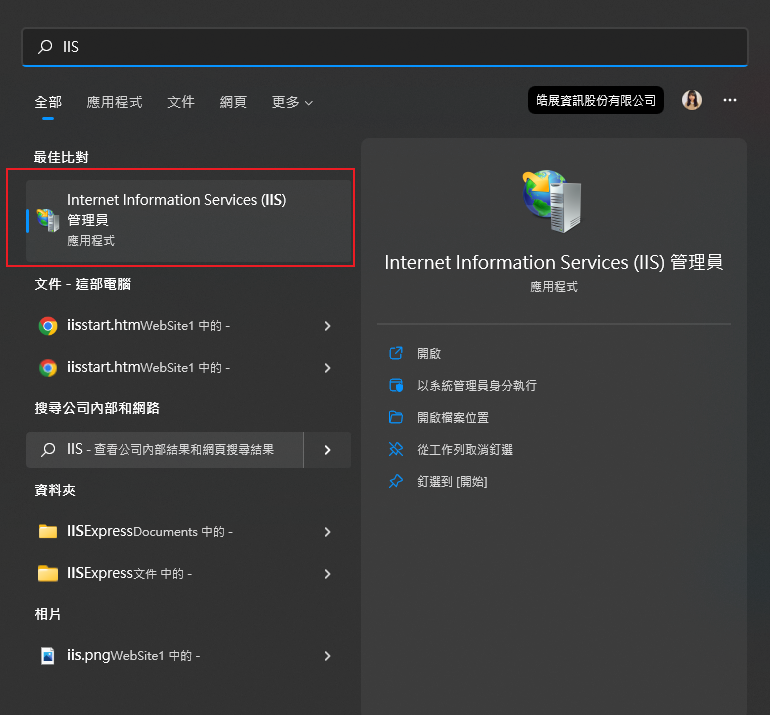Expand arrow for second iisstart.htm result
The image size is (770, 715).
328,368
